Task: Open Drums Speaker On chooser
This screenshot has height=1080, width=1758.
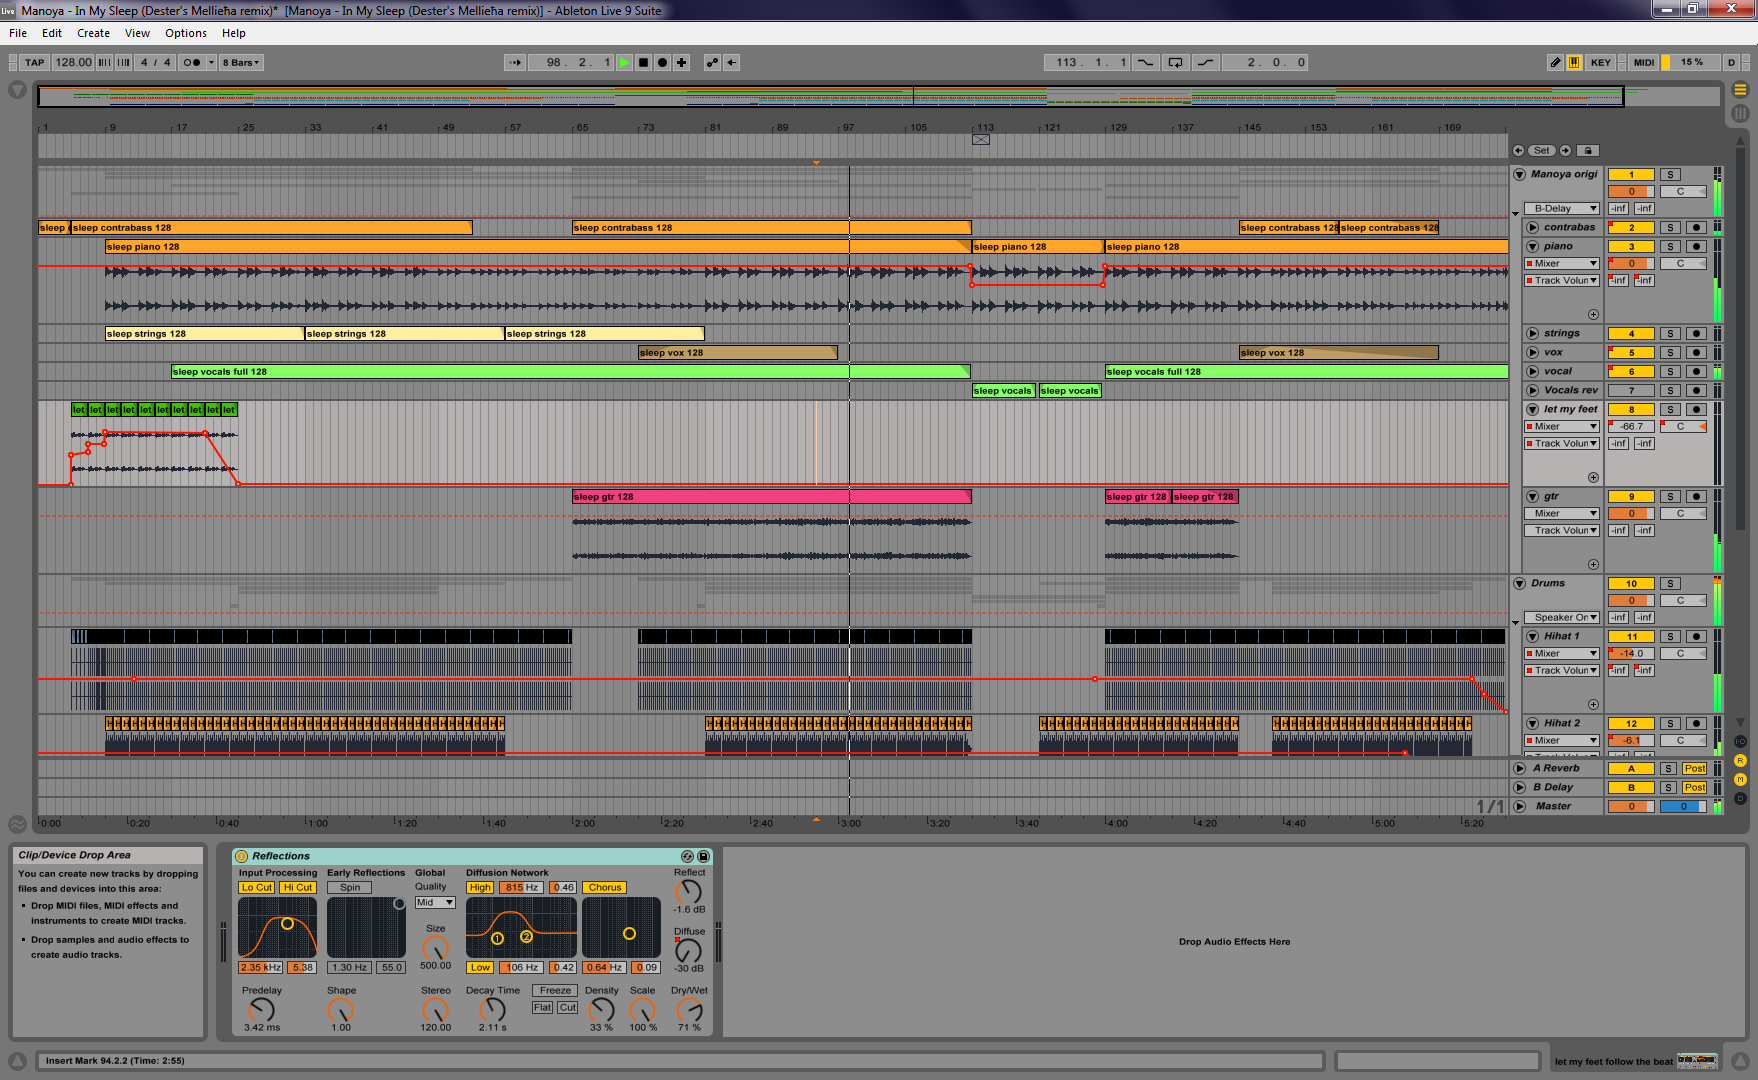Action: [x=1561, y=618]
